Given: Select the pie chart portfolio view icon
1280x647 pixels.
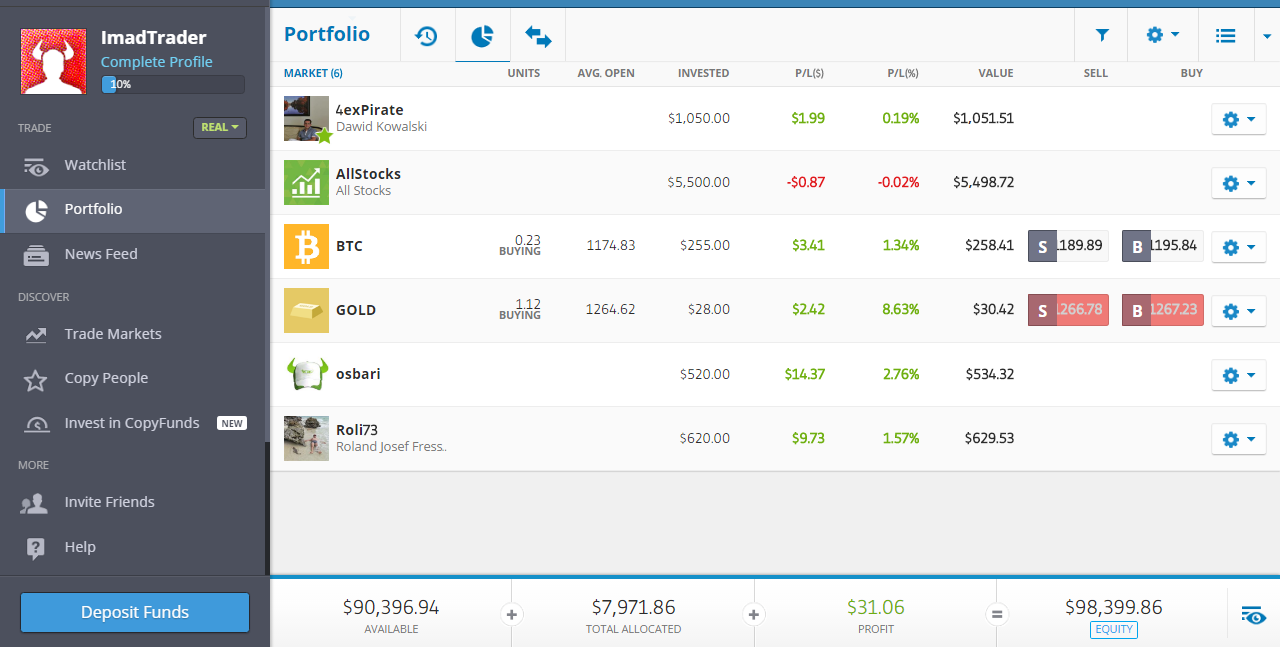Looking at the screenshot, I should (482, 36).
